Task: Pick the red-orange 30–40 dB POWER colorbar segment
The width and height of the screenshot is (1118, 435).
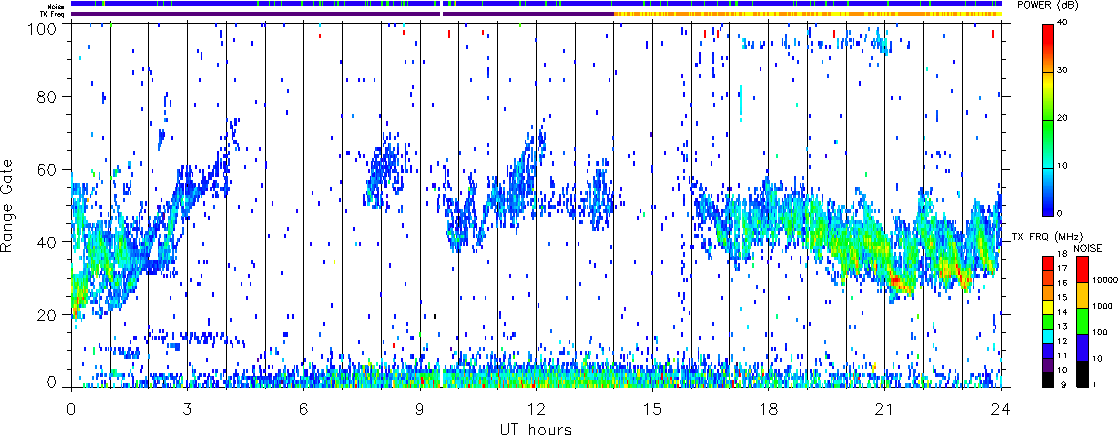Action: (1048, 48)
